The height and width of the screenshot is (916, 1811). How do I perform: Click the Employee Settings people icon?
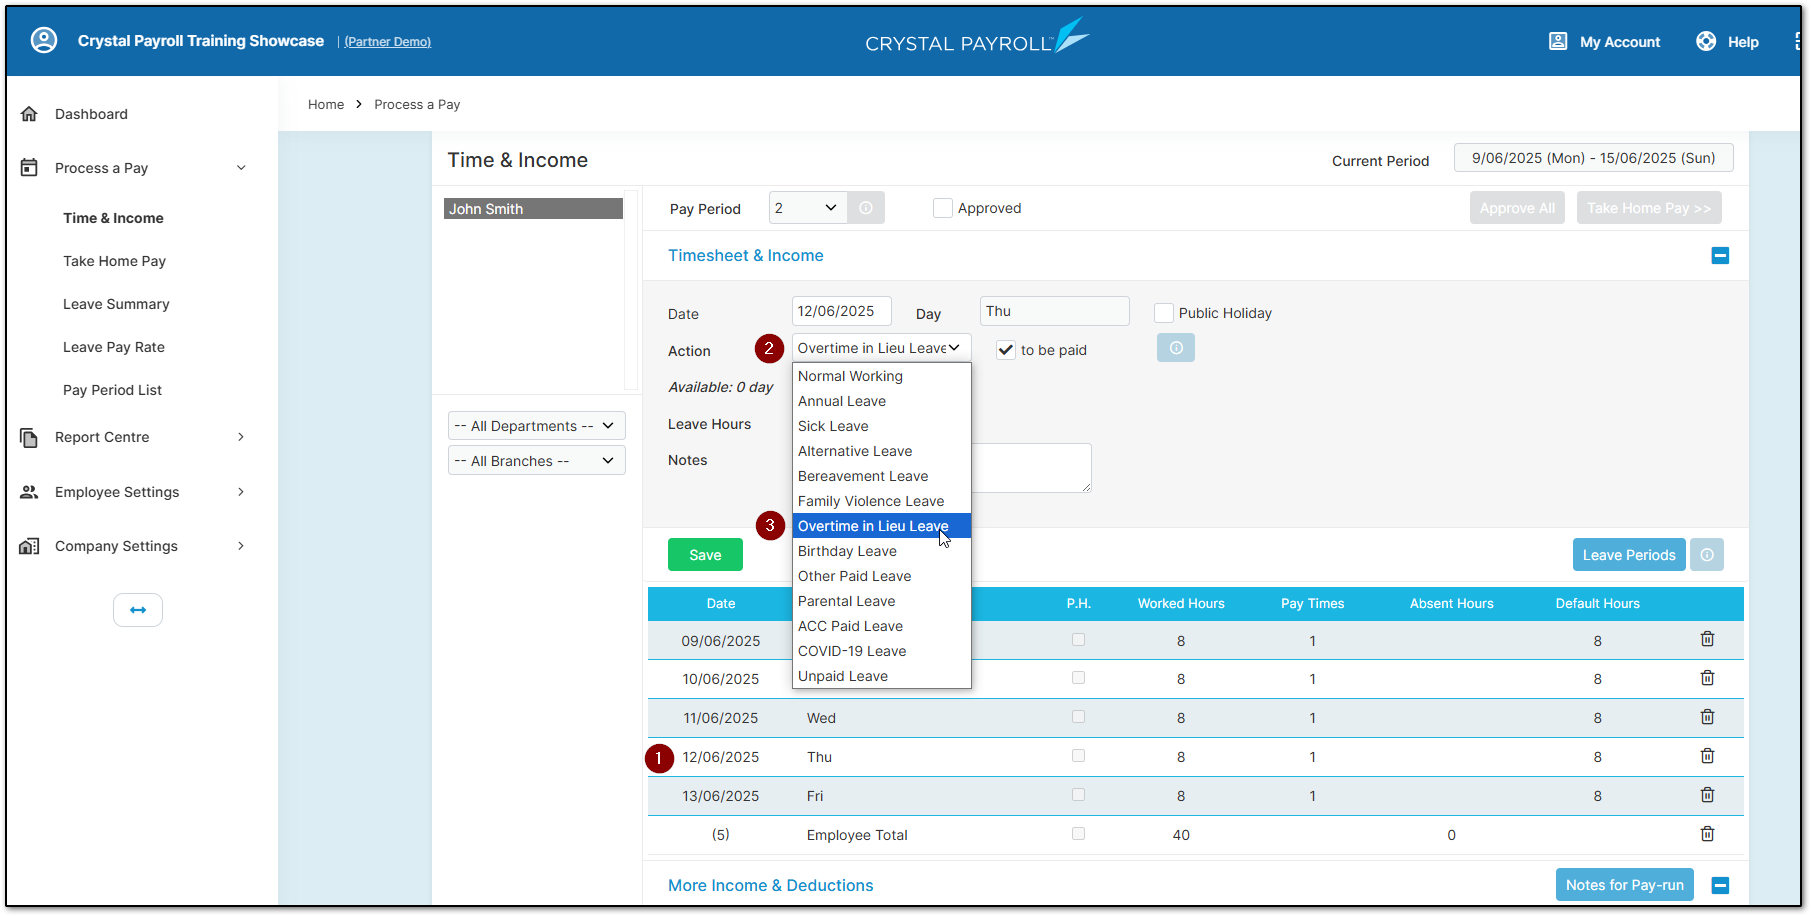click(30, 492)
